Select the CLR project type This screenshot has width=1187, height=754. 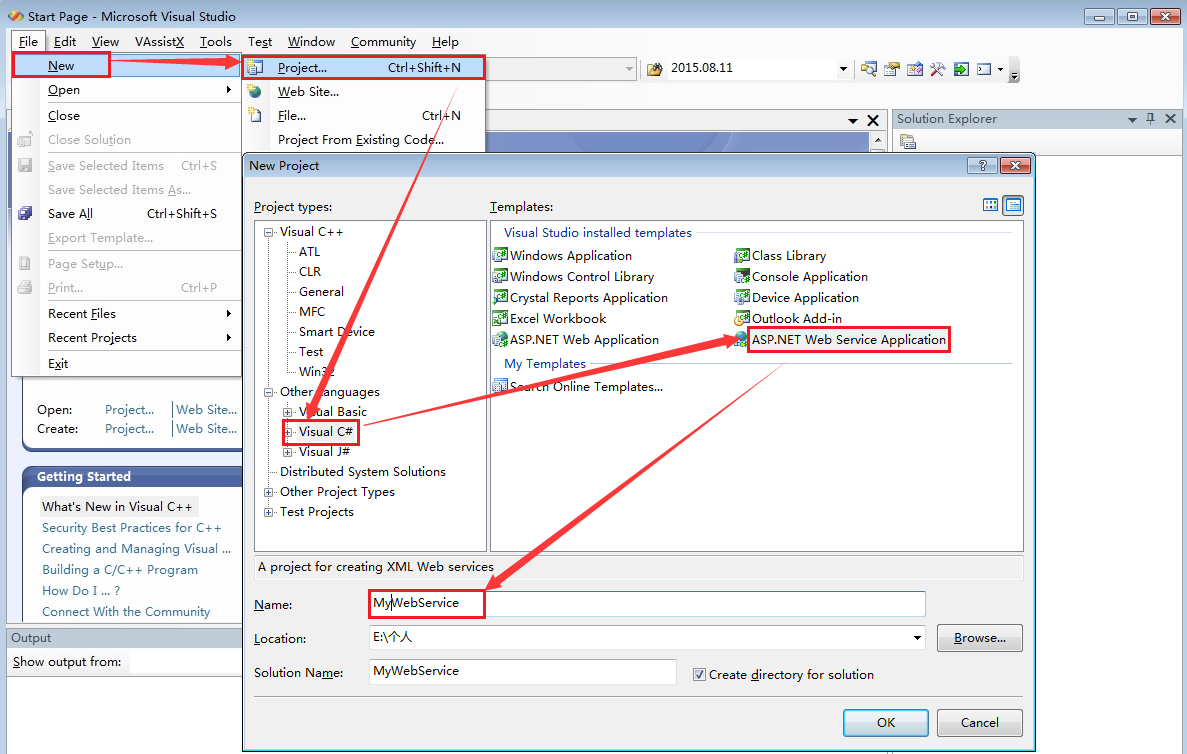pos(310,272)
